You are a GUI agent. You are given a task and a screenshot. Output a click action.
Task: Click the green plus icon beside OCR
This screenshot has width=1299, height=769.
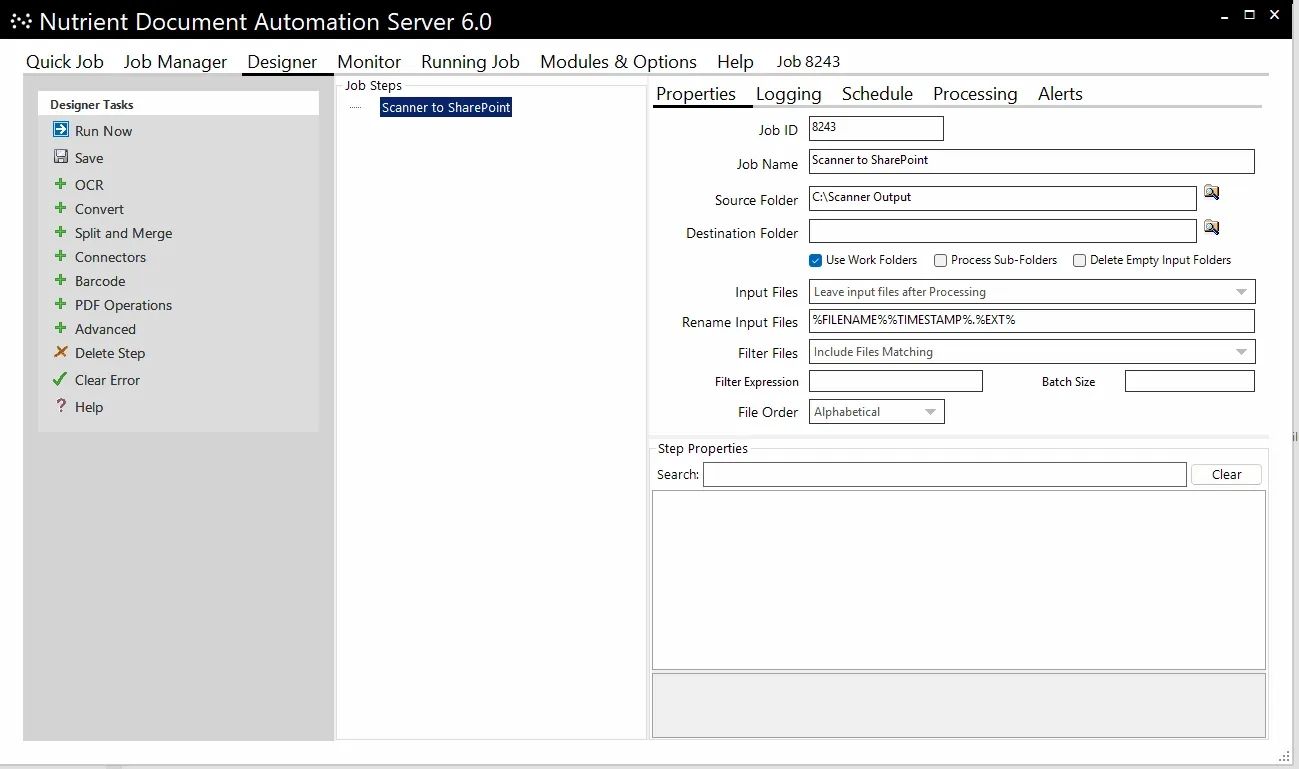61,184
